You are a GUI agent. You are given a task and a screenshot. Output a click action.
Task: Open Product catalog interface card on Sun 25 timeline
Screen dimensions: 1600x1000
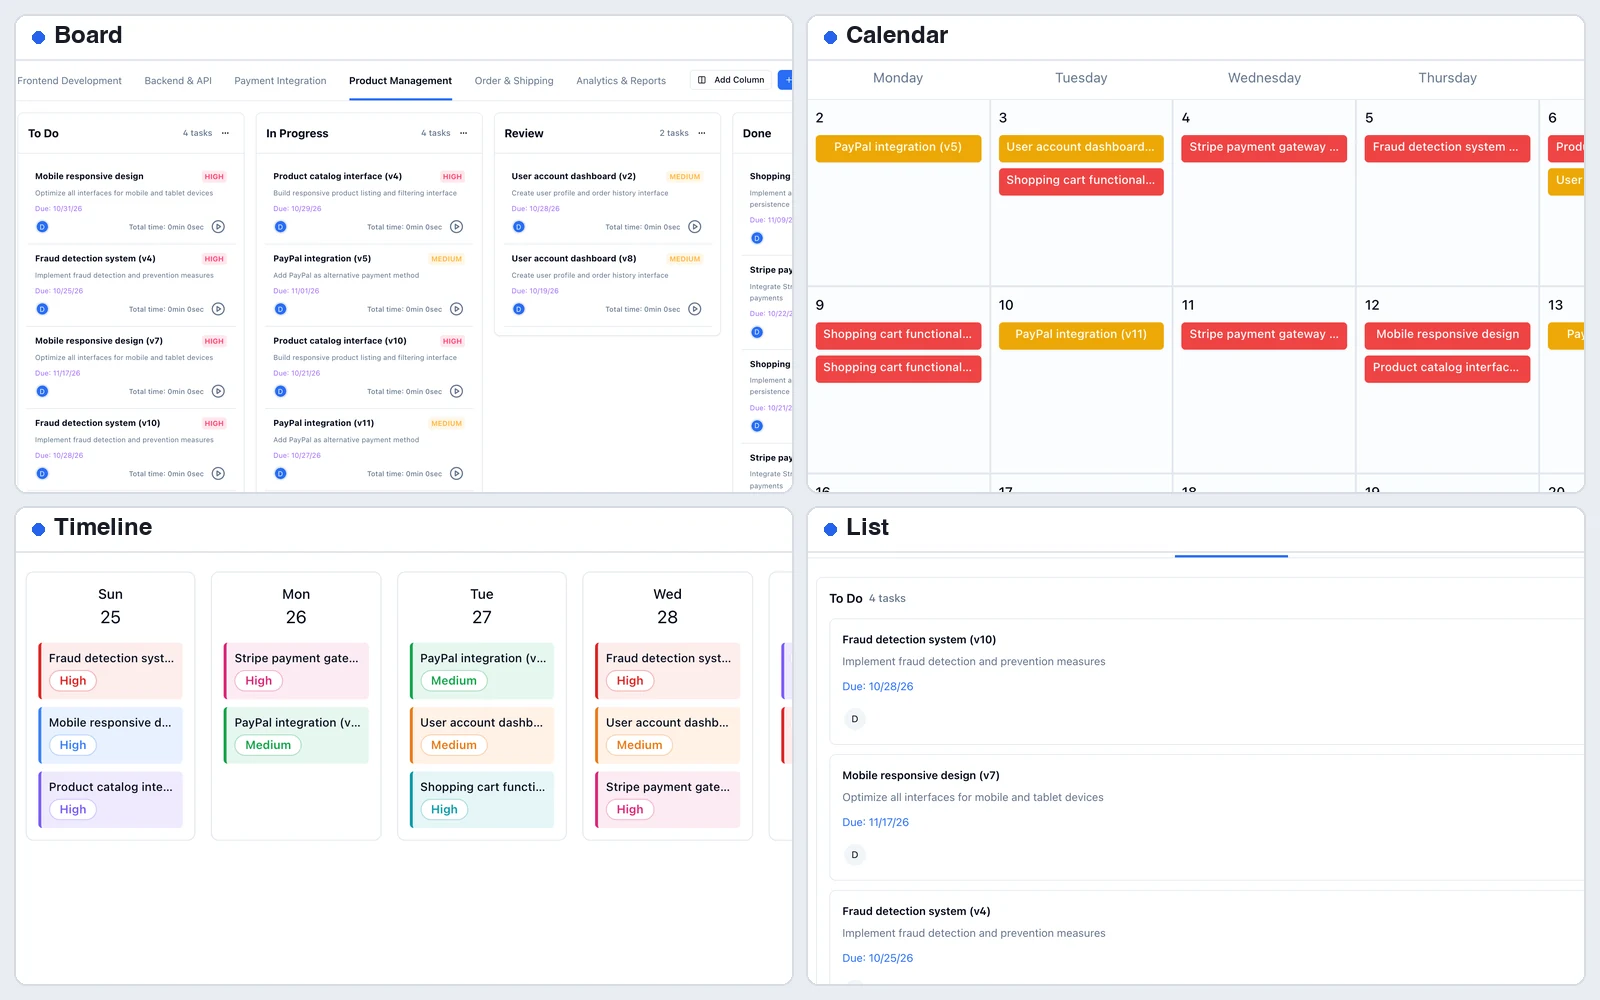(x=110, y=799)
